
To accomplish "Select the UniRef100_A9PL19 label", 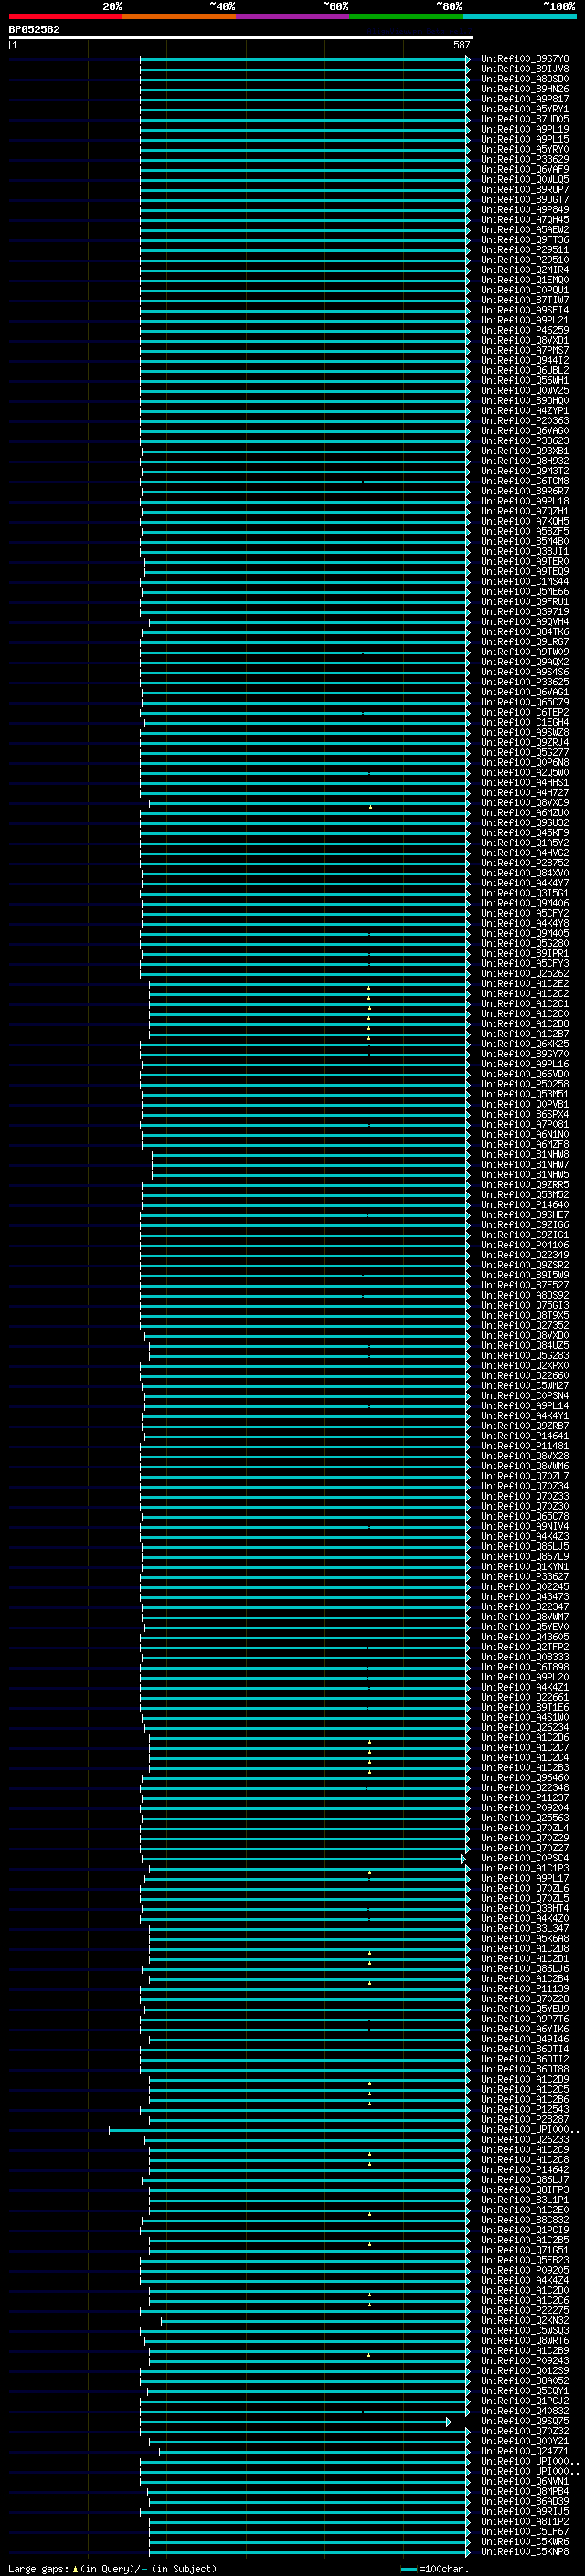I will coord(524,129).
